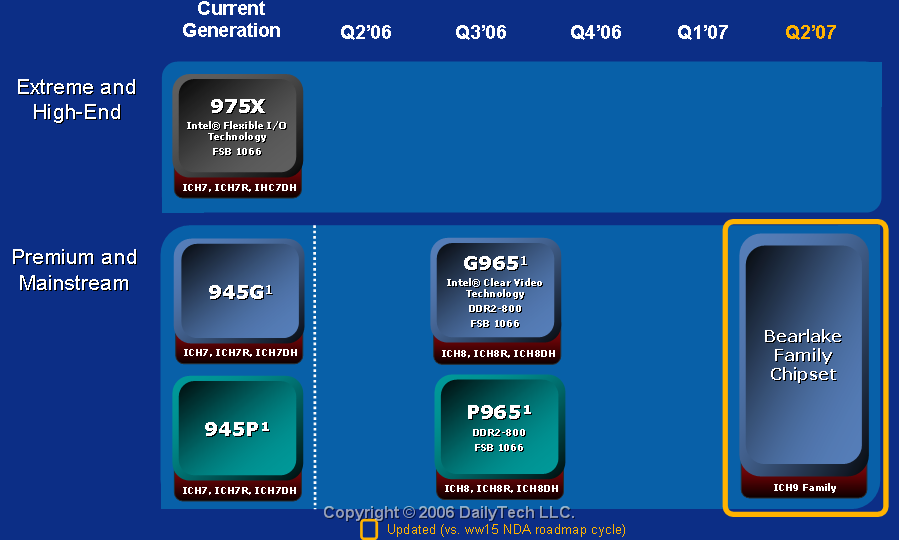This screenshot has width=899, height=540.
Task: Click the Q3'06 column header
Action: pos(481,32)
